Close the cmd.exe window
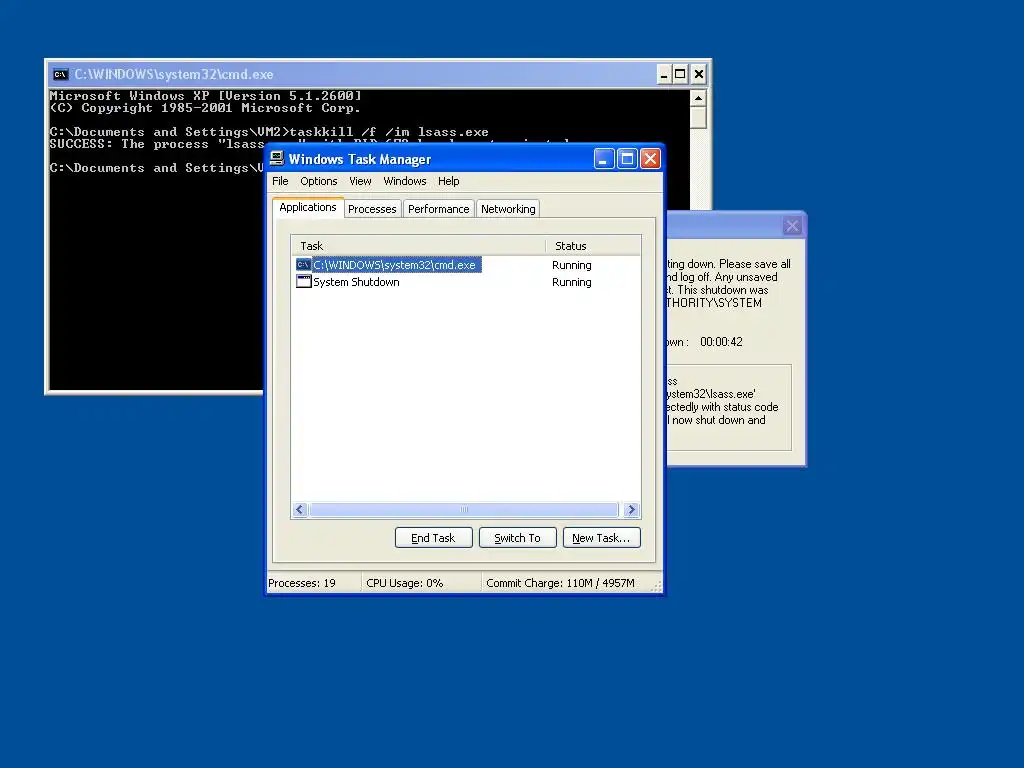 click(x=698, y=74)
